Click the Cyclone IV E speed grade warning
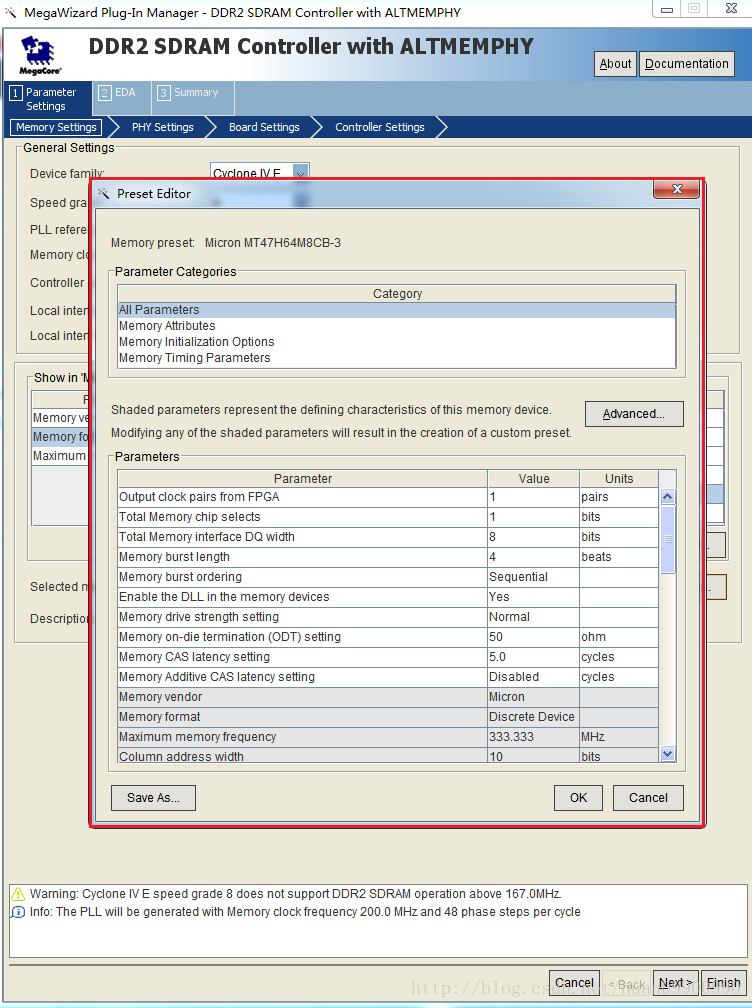Viewport: 752px width, 1008px height. tap(296, 894)
